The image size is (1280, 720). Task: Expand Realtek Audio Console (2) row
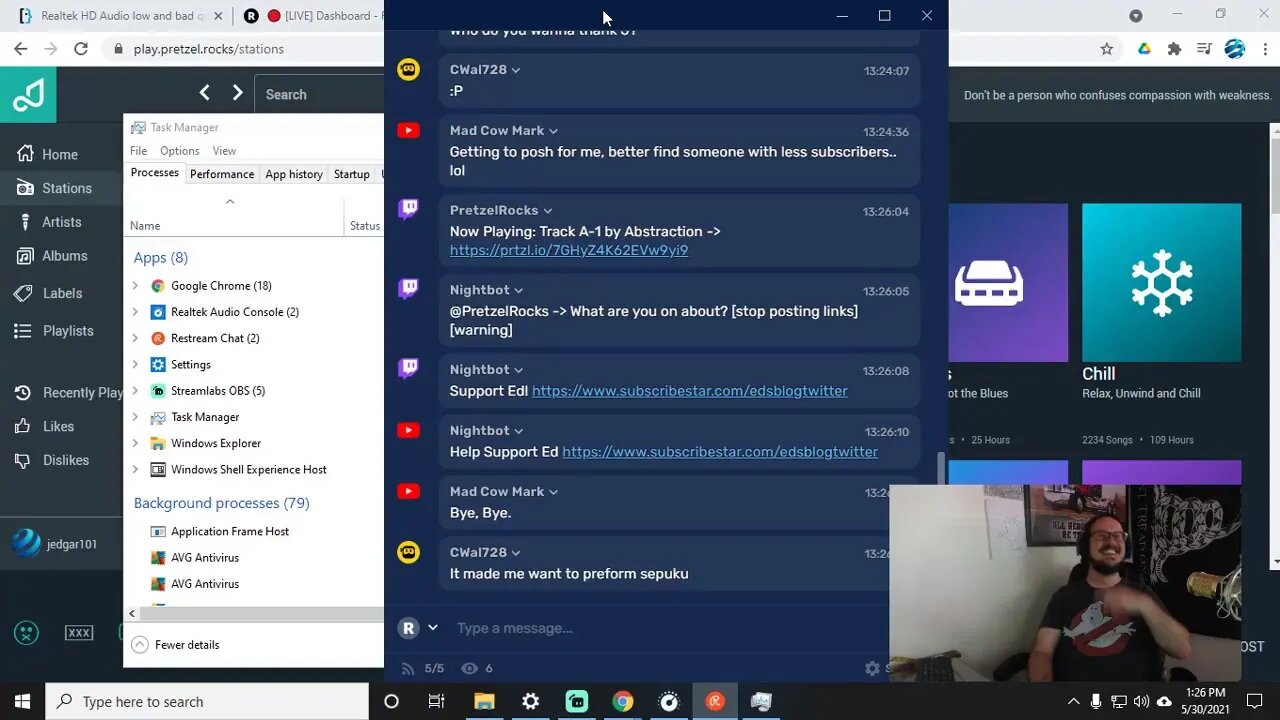(x=135, y=312)
